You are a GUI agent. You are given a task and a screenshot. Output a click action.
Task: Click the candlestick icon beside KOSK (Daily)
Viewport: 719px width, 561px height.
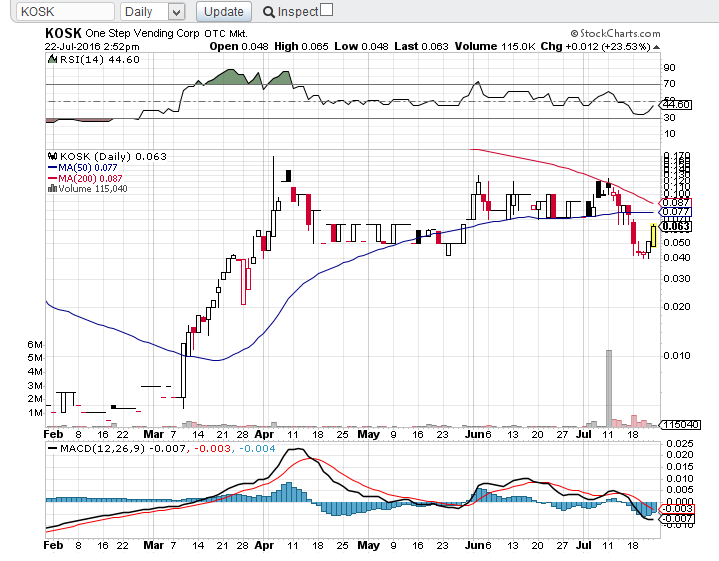(52, 156)
